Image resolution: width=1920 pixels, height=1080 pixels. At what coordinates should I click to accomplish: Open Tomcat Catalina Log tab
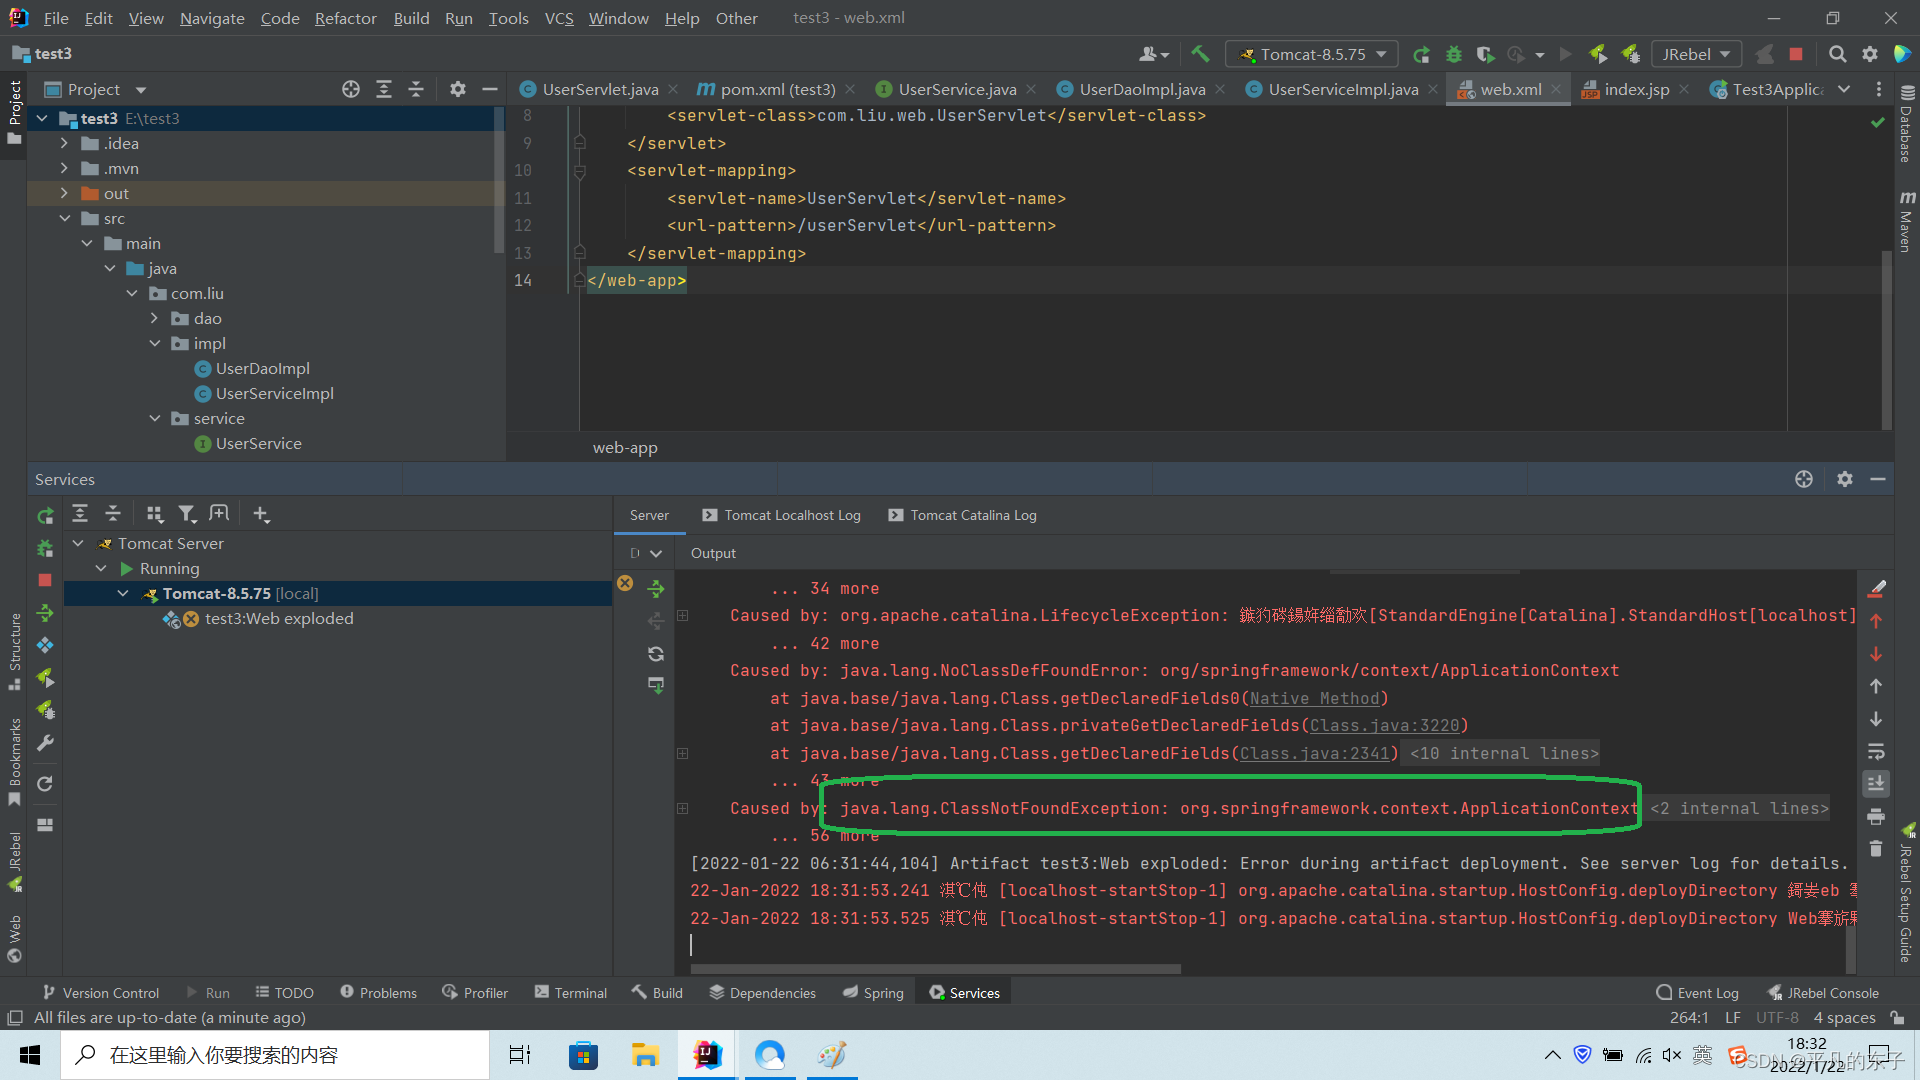[962, 515]
